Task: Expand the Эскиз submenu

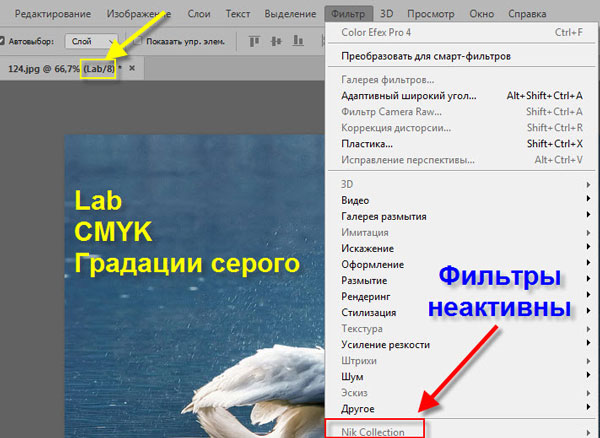Action: click(x=462, y=393)
